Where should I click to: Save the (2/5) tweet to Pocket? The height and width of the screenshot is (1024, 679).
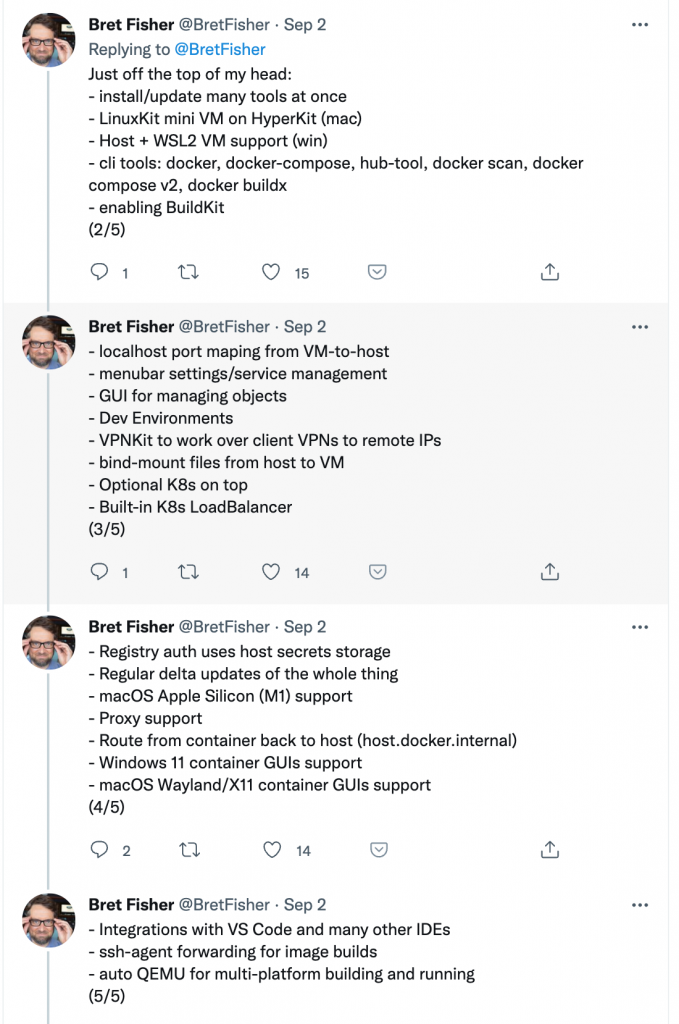378,272
